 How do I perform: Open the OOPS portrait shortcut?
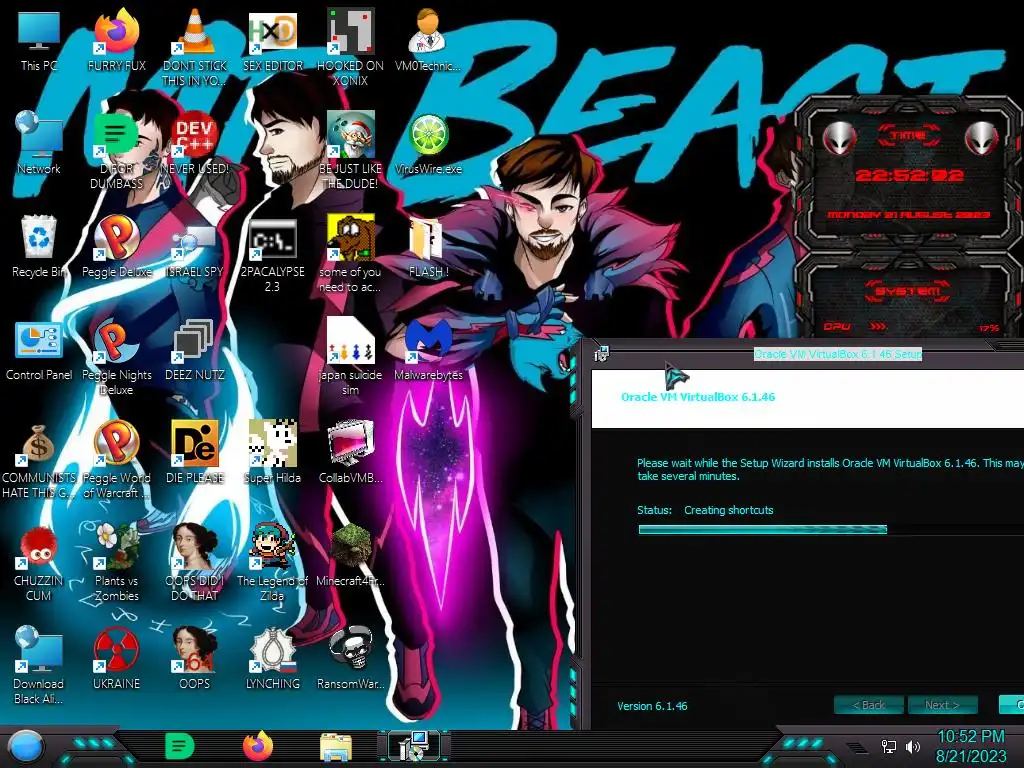coord(194,658)
